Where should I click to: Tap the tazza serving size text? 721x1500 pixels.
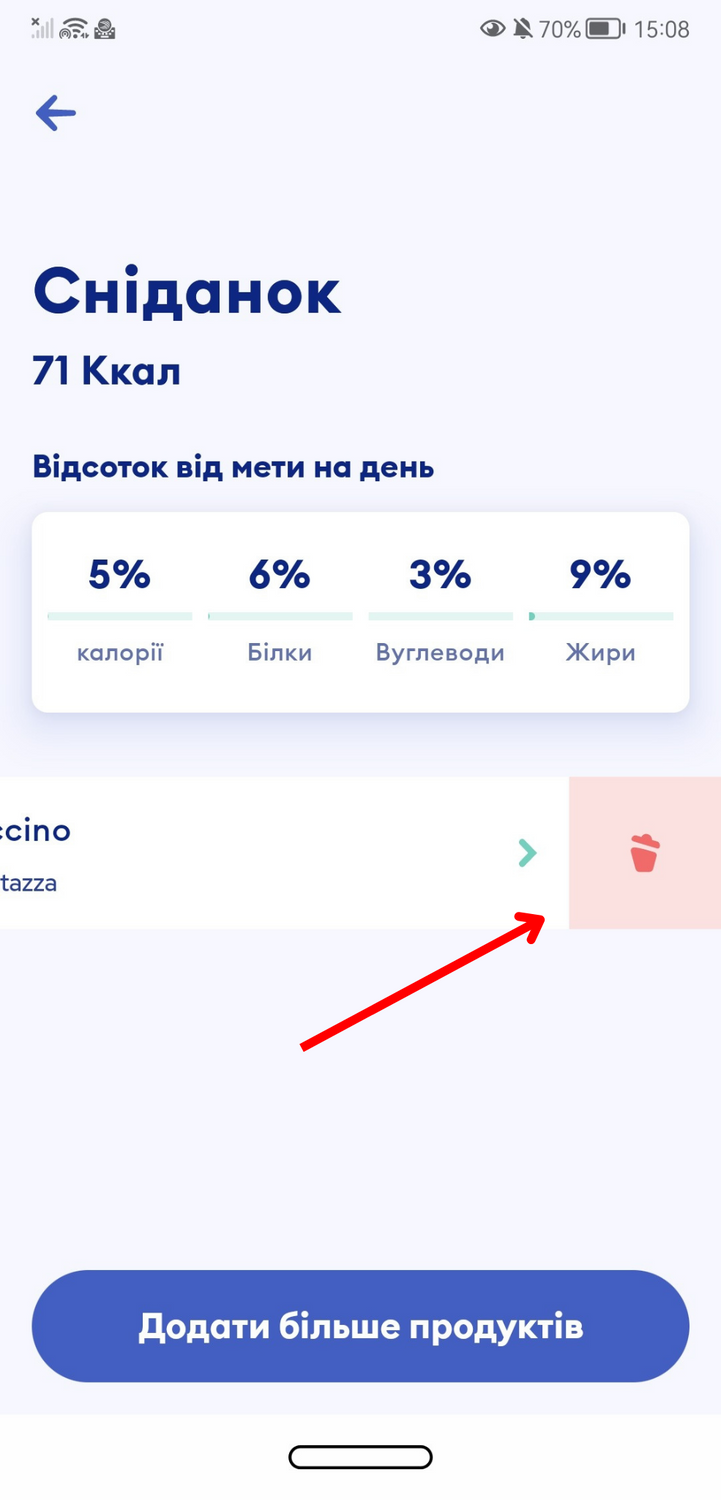coord(28,883)
